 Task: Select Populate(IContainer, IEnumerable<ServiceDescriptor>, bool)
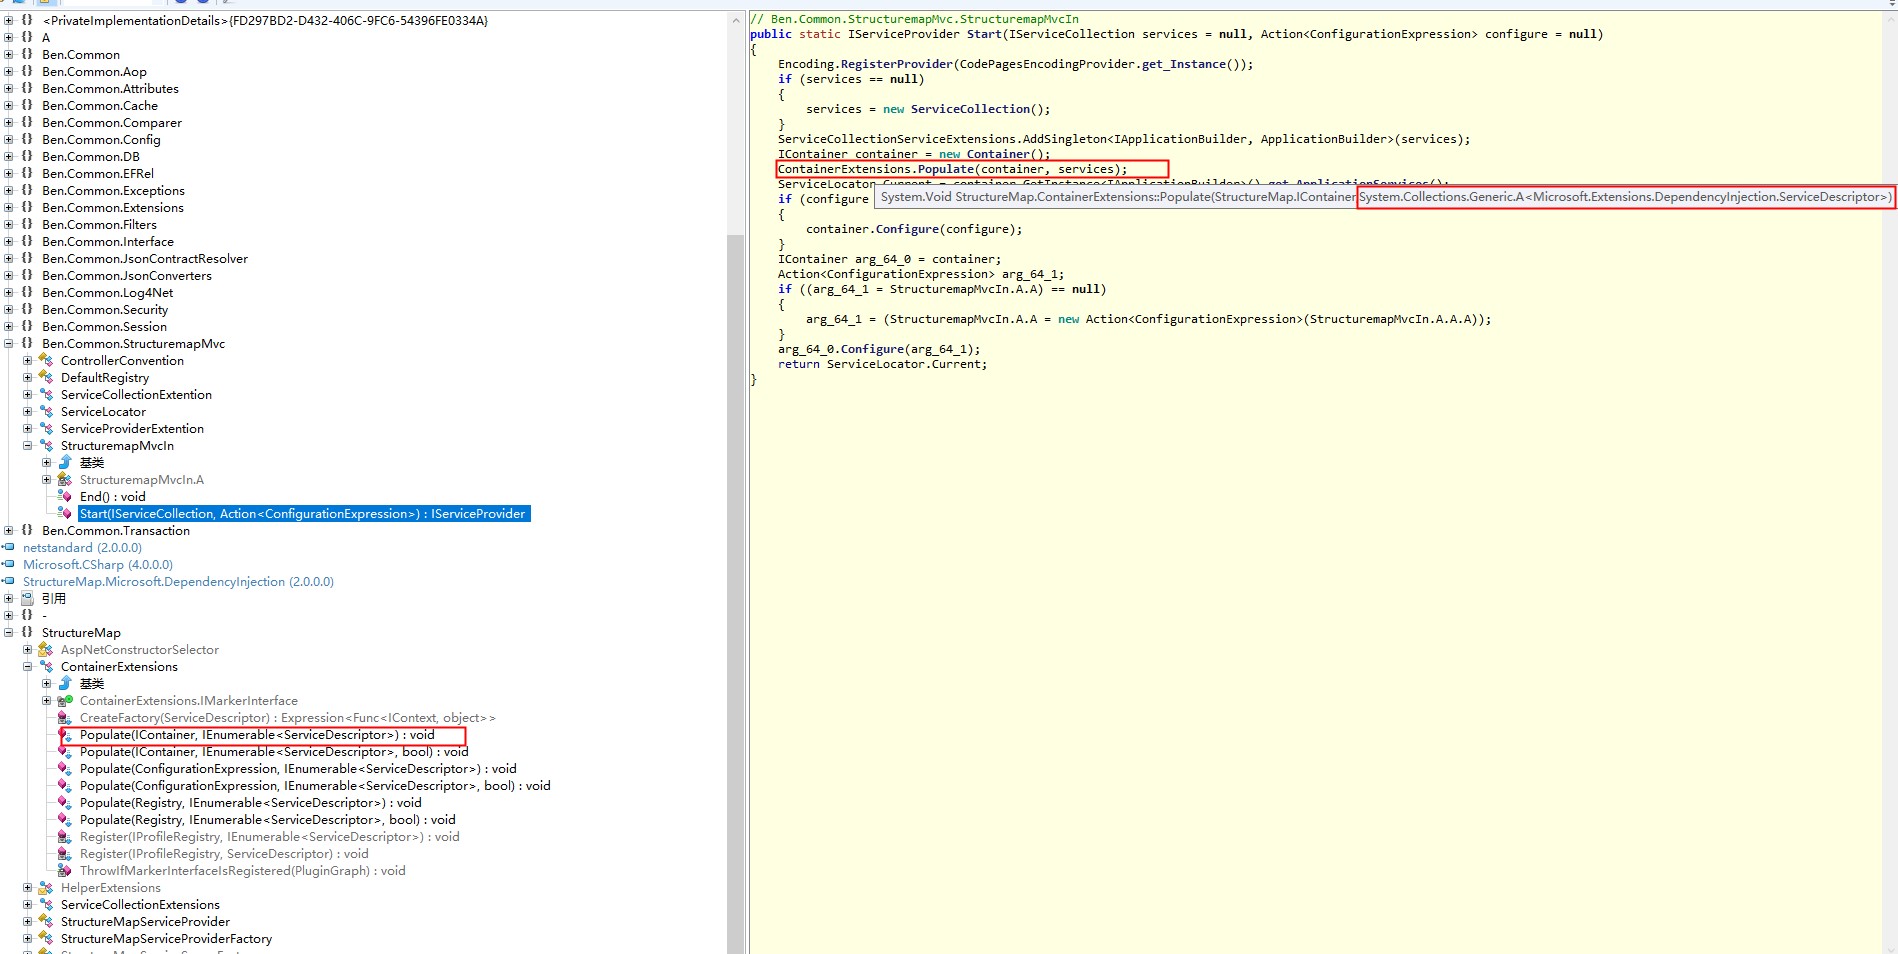[274, 751]
